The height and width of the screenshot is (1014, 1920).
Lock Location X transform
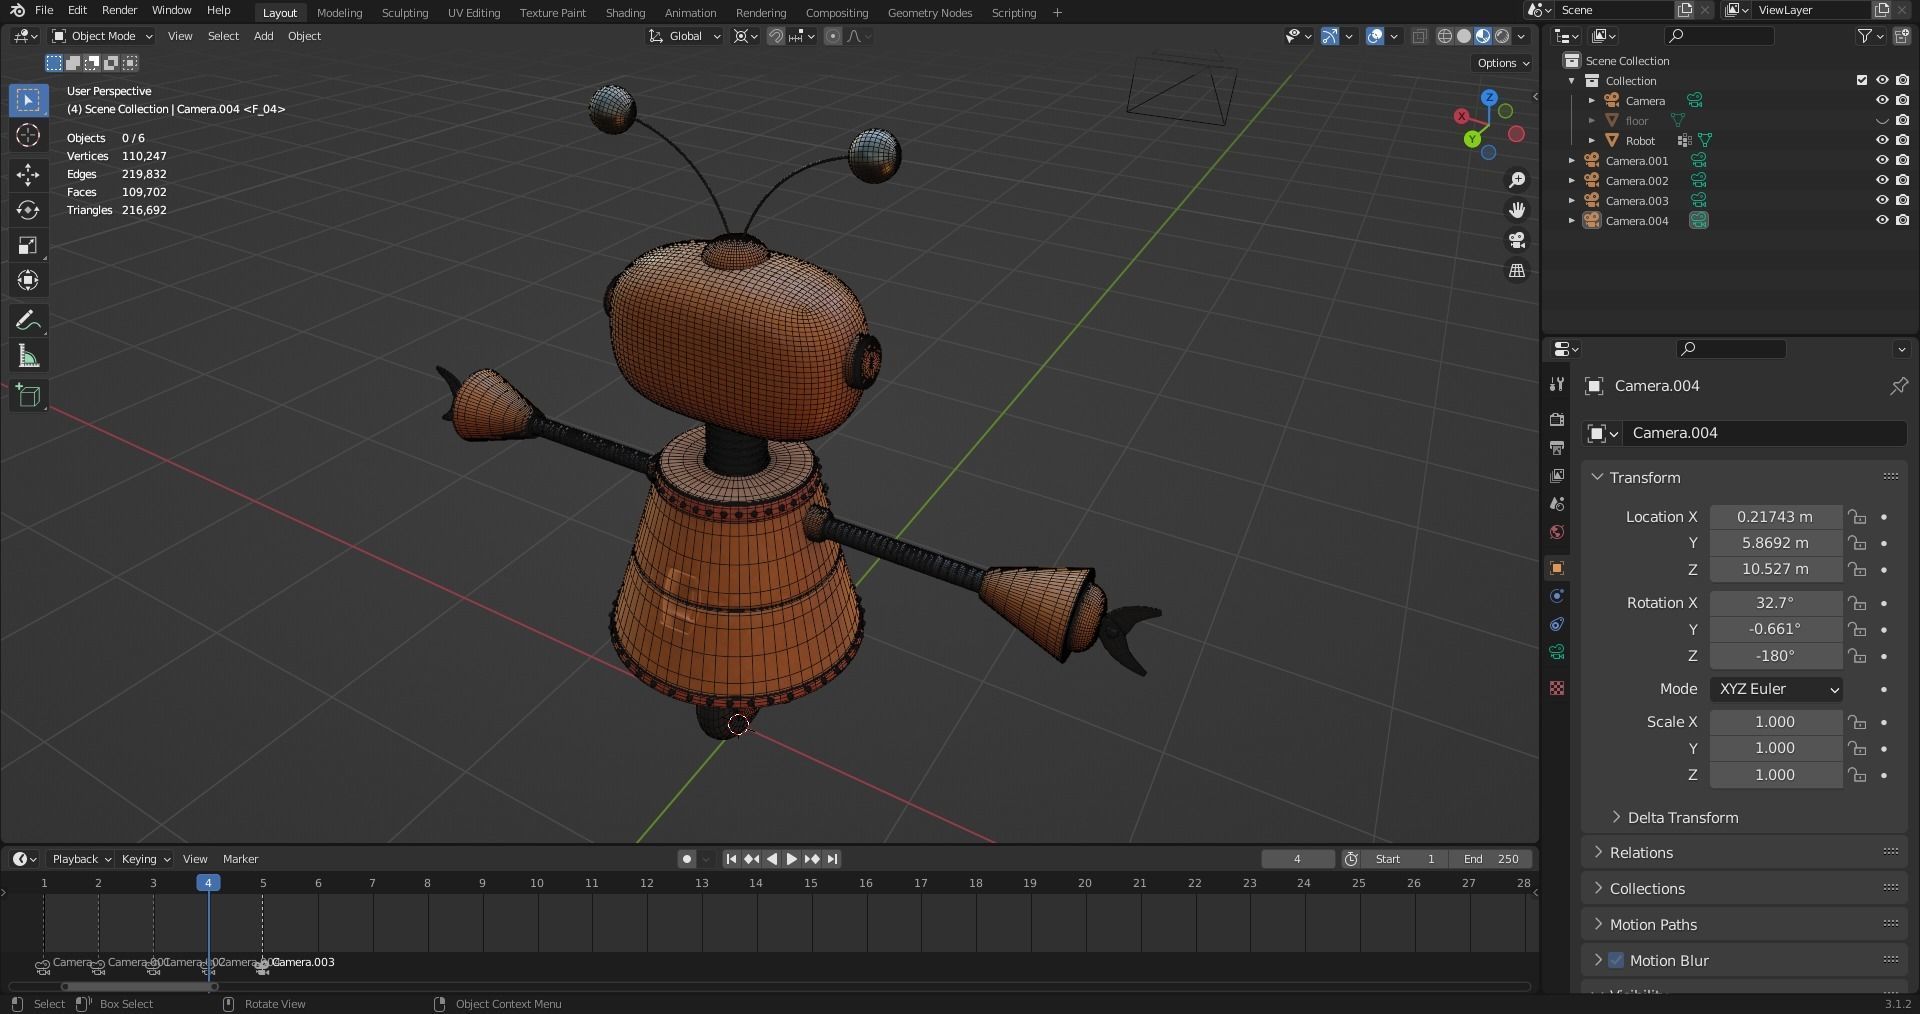pyautogui.click(x=1857, y=517)
